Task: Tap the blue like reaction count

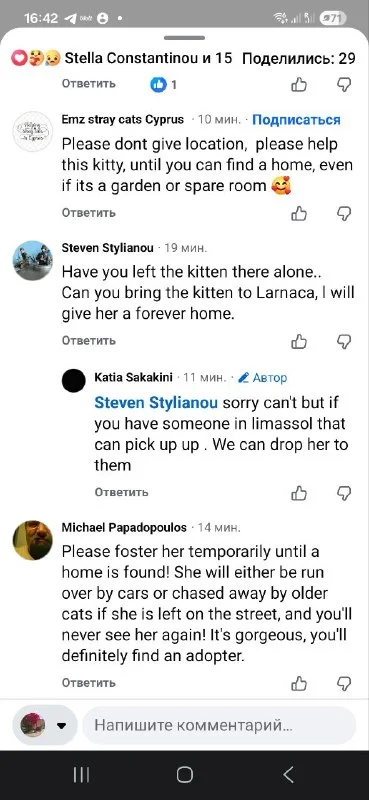Action: click(163, 85)
